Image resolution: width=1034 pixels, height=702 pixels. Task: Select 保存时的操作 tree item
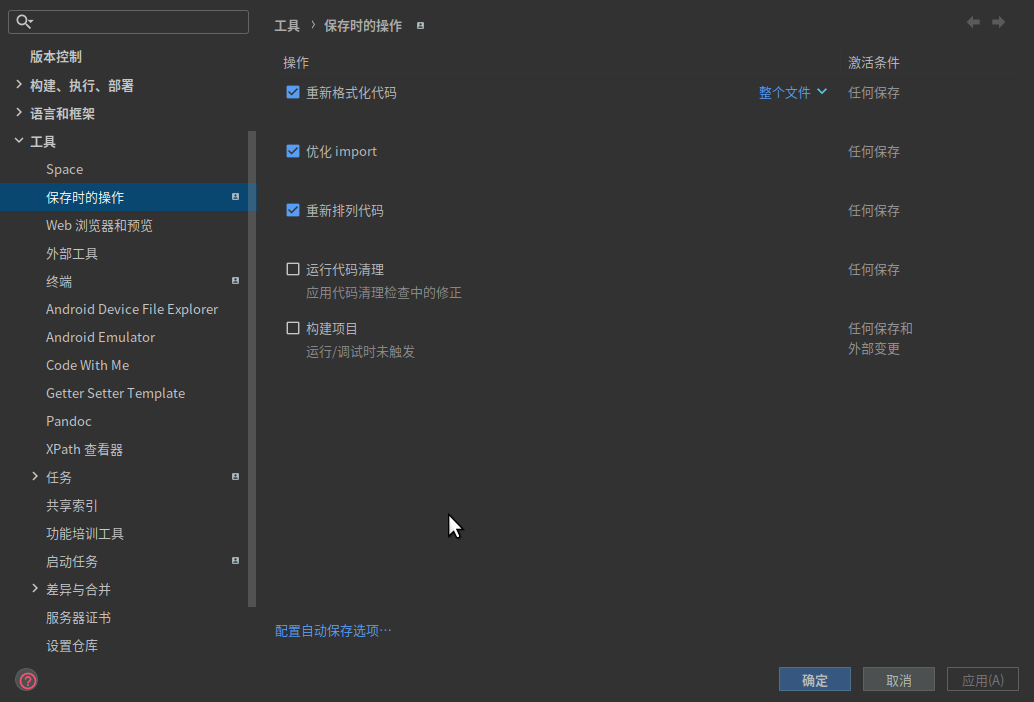click(128, 197)
